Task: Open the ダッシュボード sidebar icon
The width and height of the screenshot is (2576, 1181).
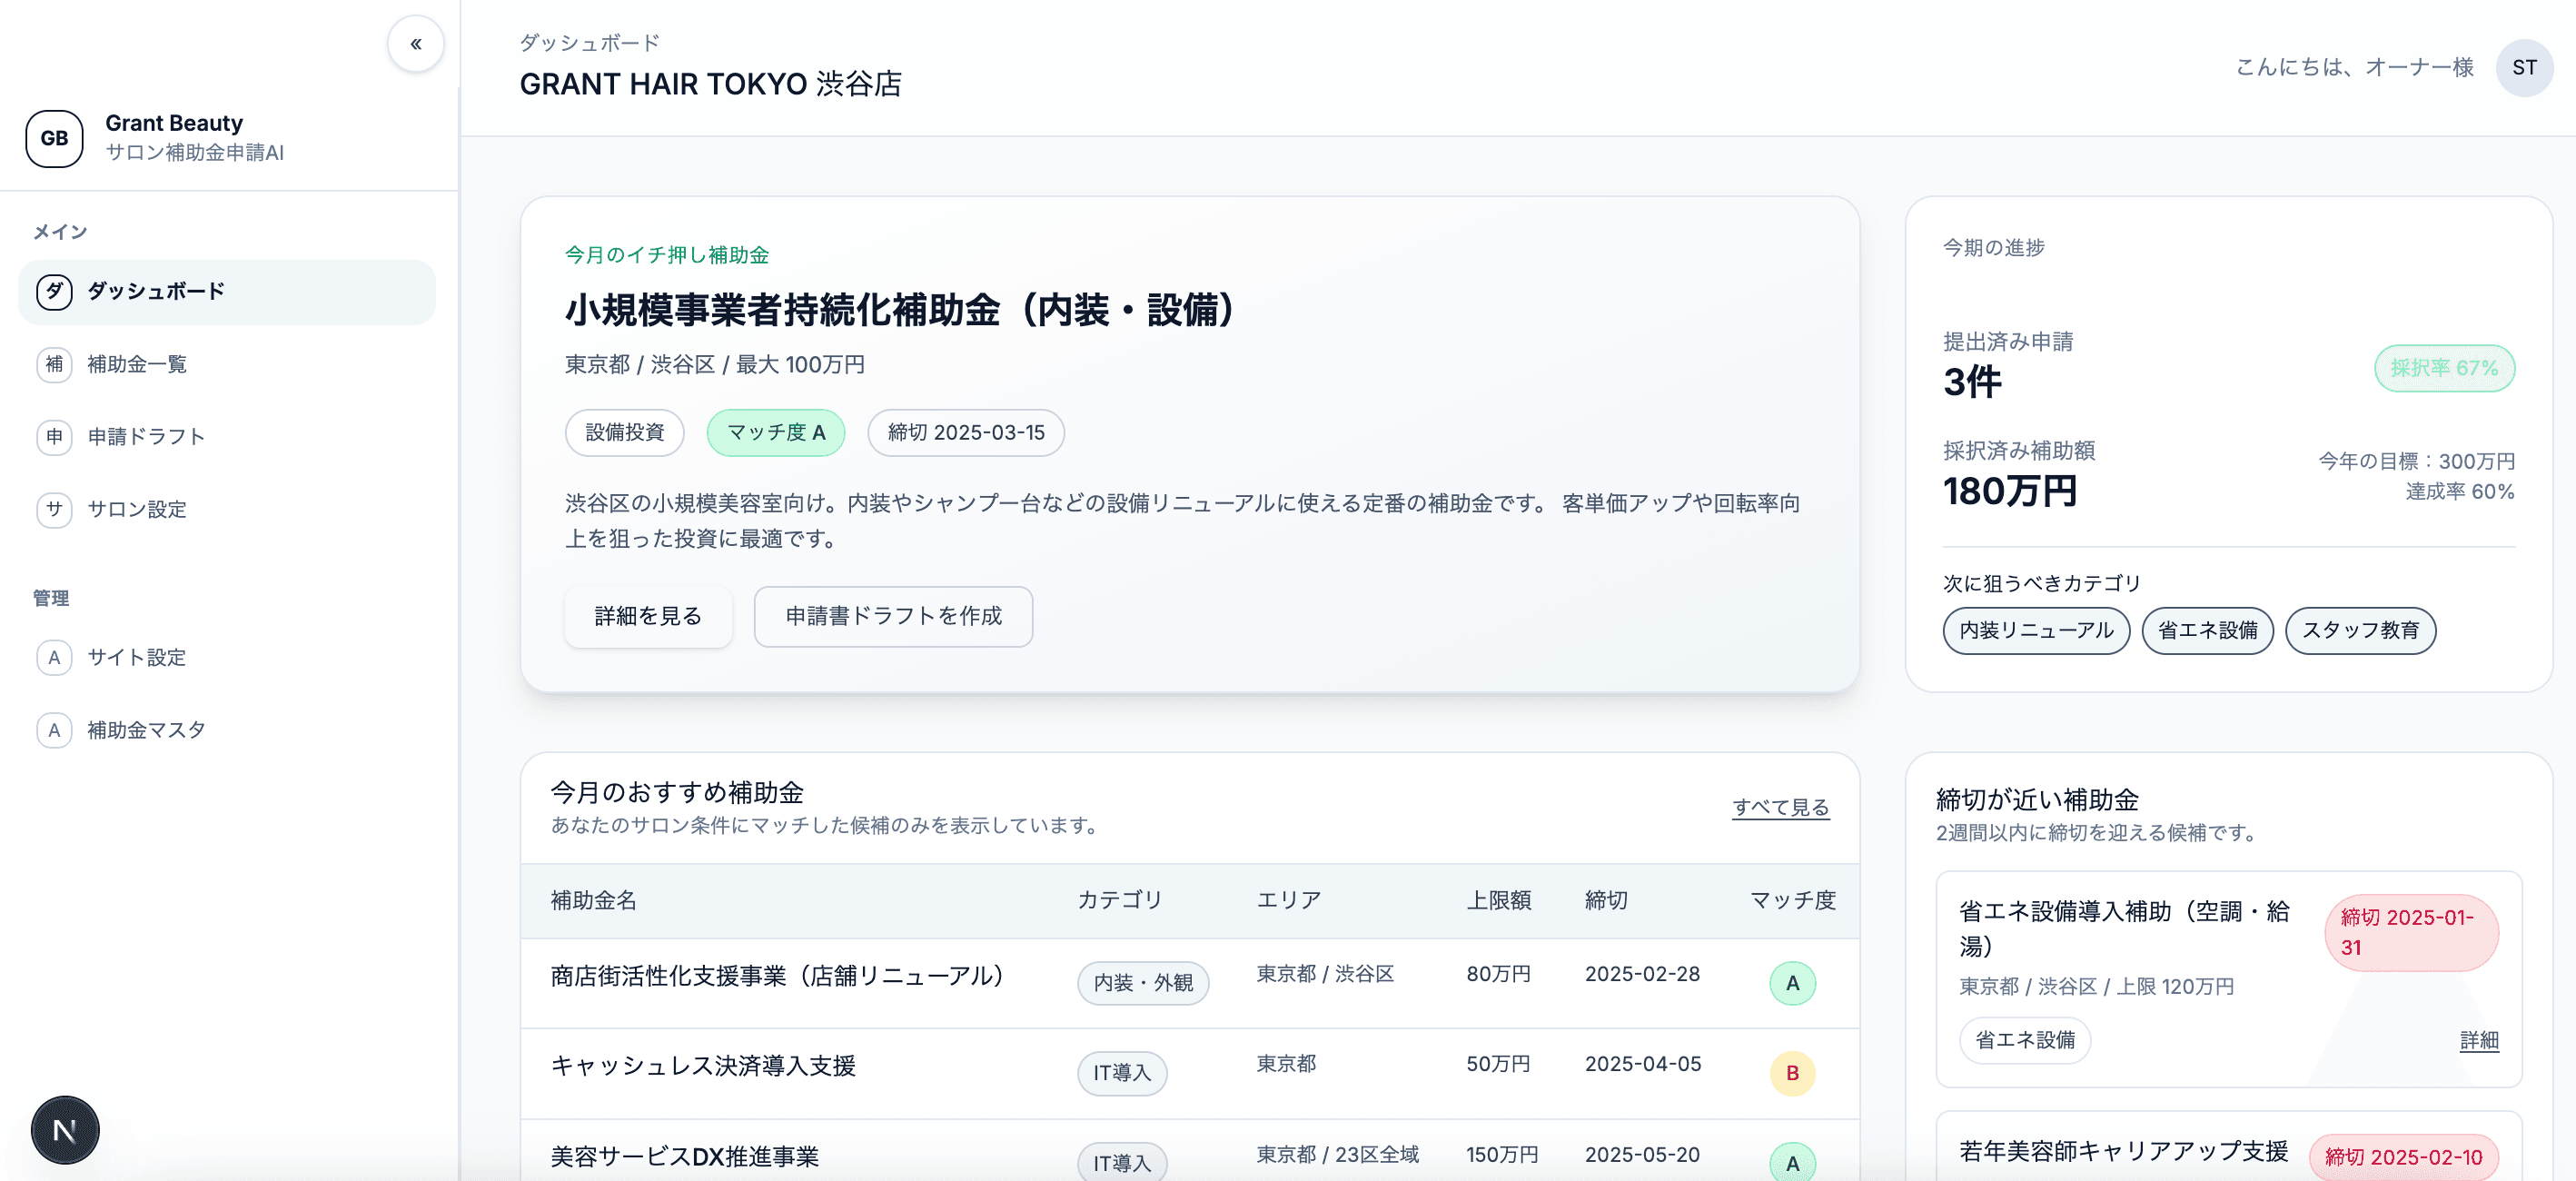Action: tap(55, 292)
